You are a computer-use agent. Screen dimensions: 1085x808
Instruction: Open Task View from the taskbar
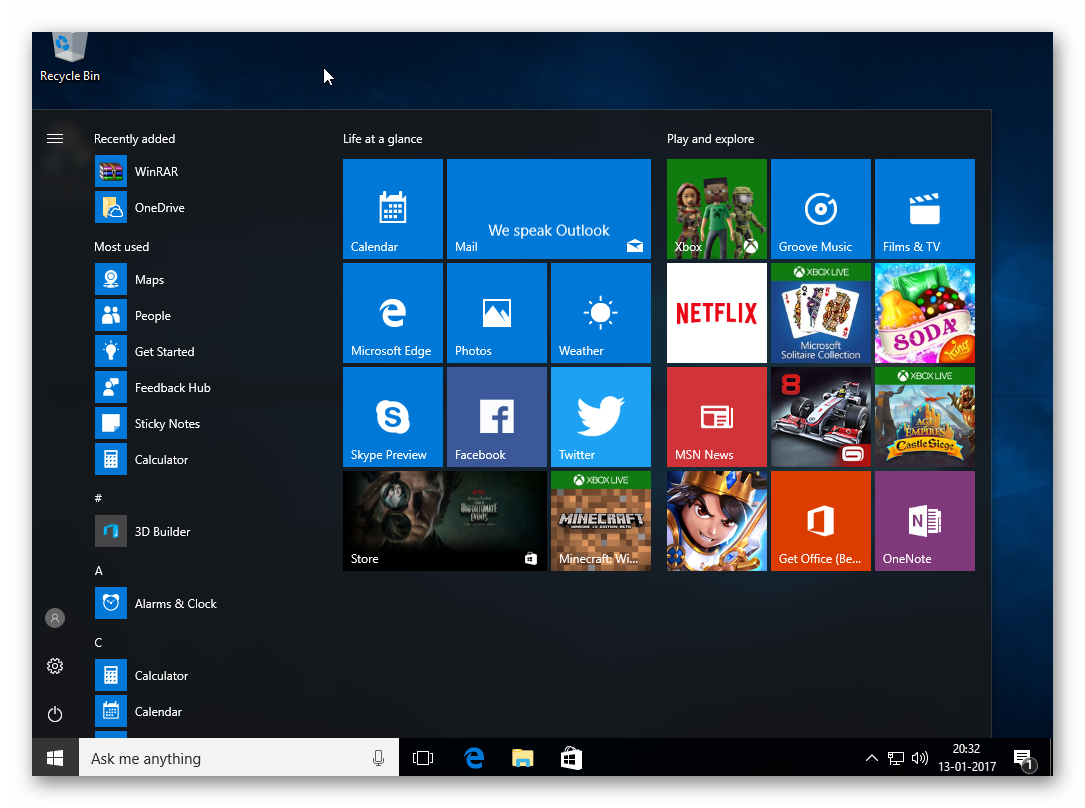pos(423,758)
